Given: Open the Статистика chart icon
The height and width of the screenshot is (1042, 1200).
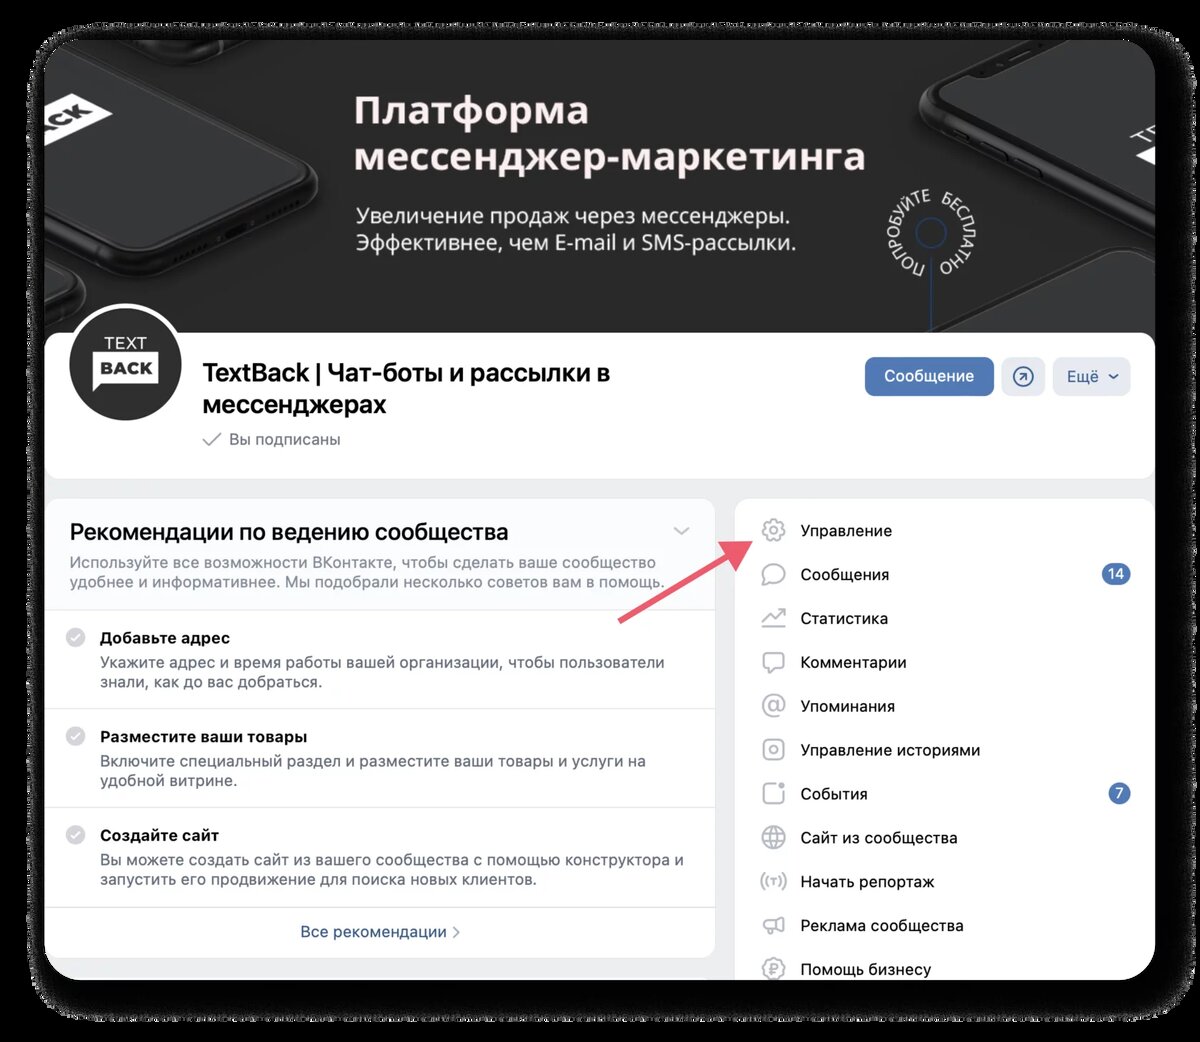Looking at the screenshot, I should [x=773, y=618].
